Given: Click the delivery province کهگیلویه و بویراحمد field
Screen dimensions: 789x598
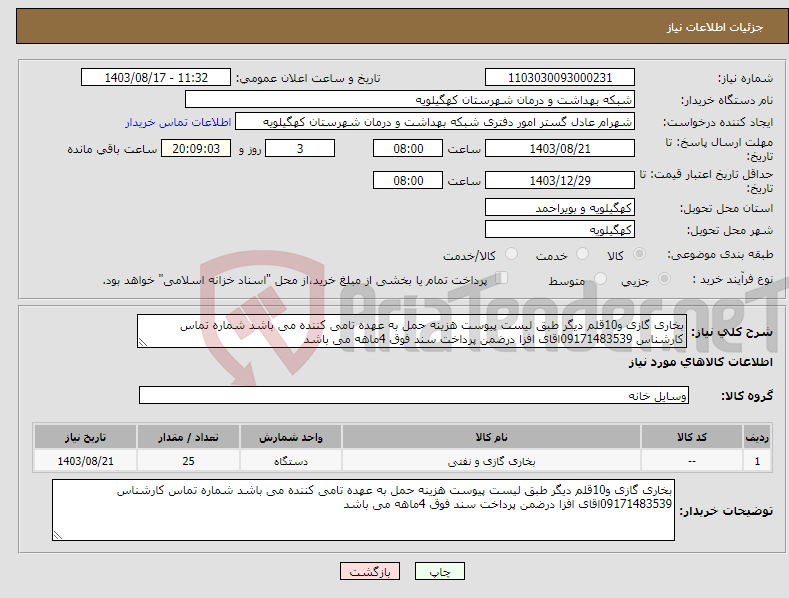Looking at the screenshot, I should [x=560, y=207].
